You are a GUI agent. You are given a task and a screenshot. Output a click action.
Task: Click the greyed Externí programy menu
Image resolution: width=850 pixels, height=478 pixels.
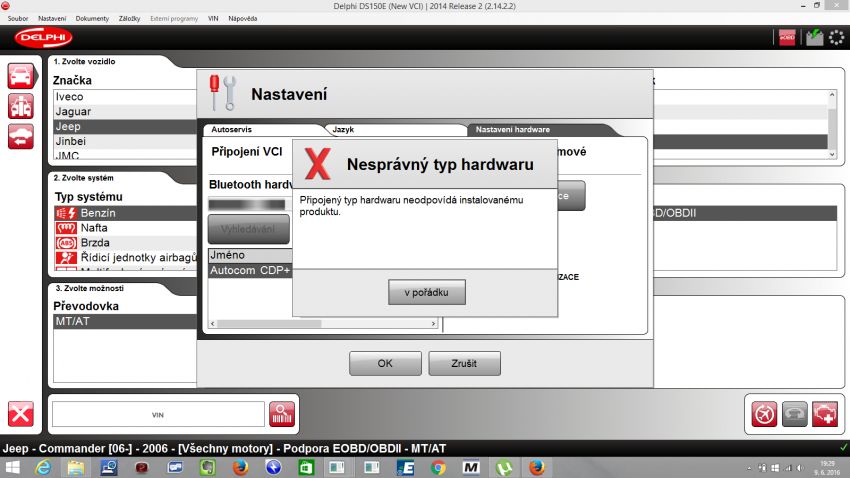click(x=174, y=18)
